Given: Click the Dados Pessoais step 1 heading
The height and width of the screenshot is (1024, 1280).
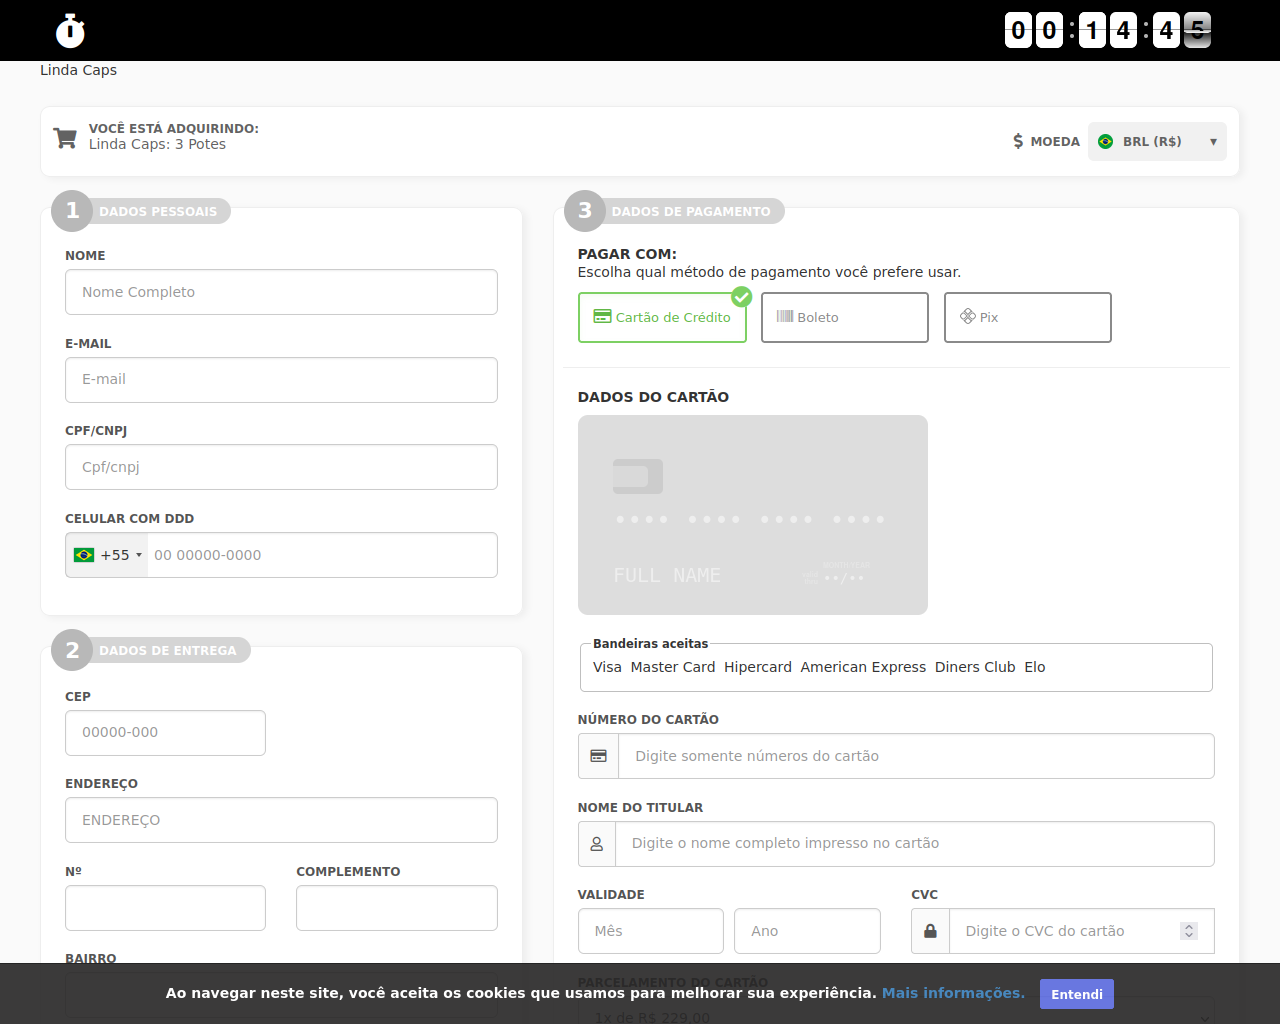Looking at the screenshot, I should pyautogui.click(x=141, y=211).
